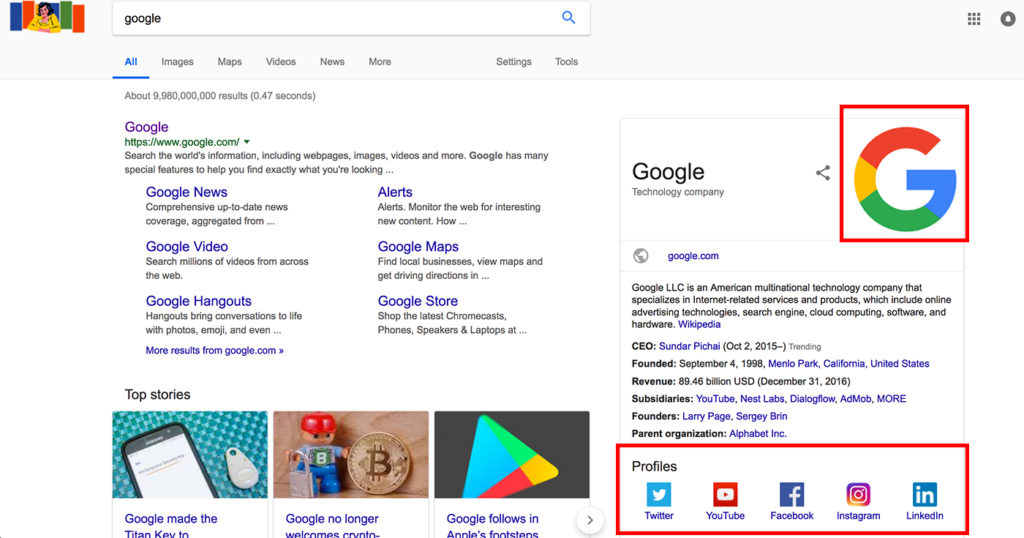Open the Google apps grid icon
This screenshot has height=538, width=1024.
[x=974, y=19]
